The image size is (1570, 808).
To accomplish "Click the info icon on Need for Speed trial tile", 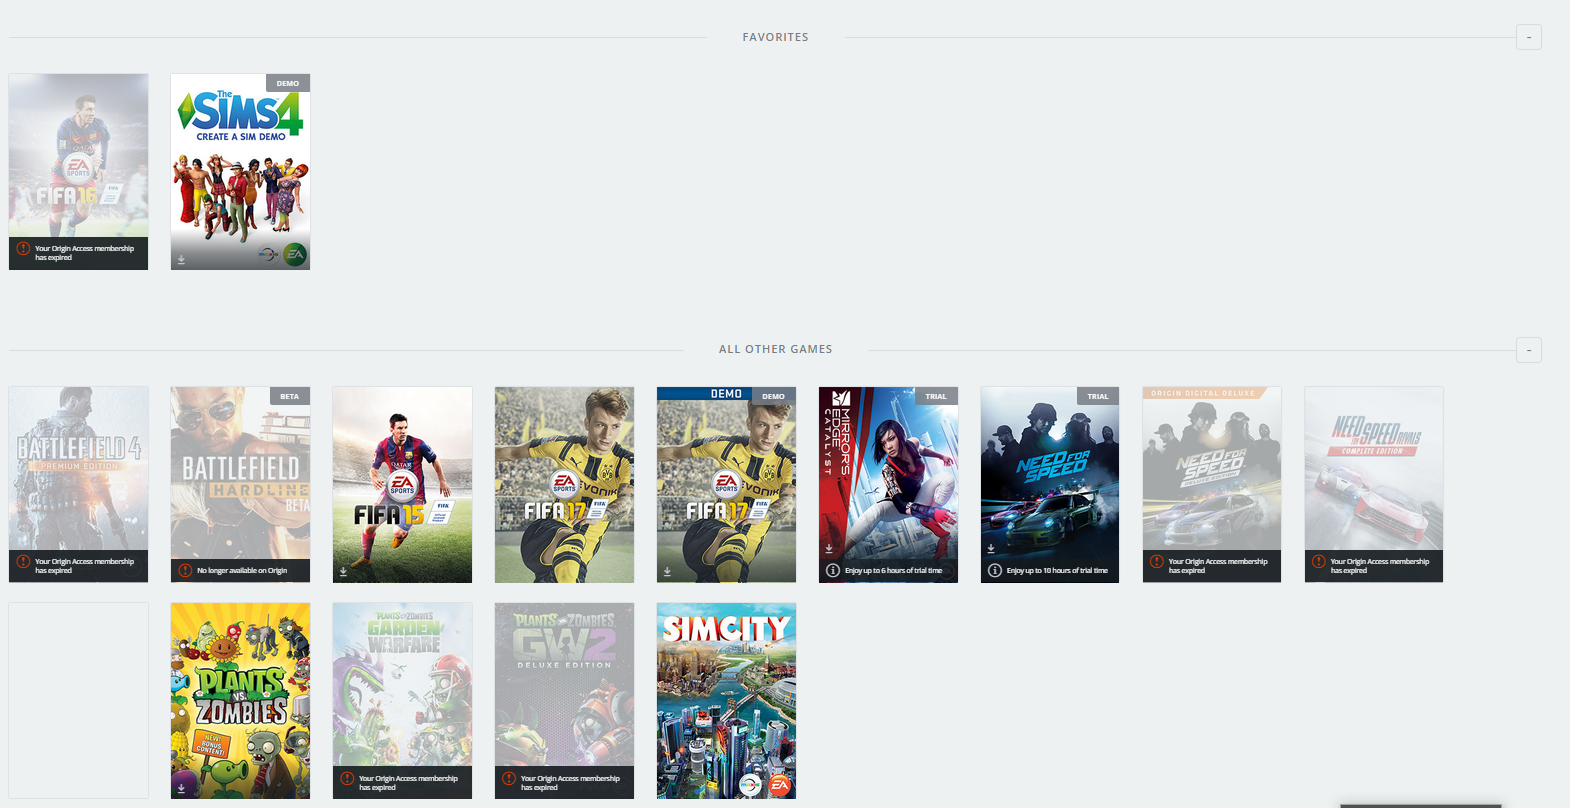I will (x=995, y=570).
